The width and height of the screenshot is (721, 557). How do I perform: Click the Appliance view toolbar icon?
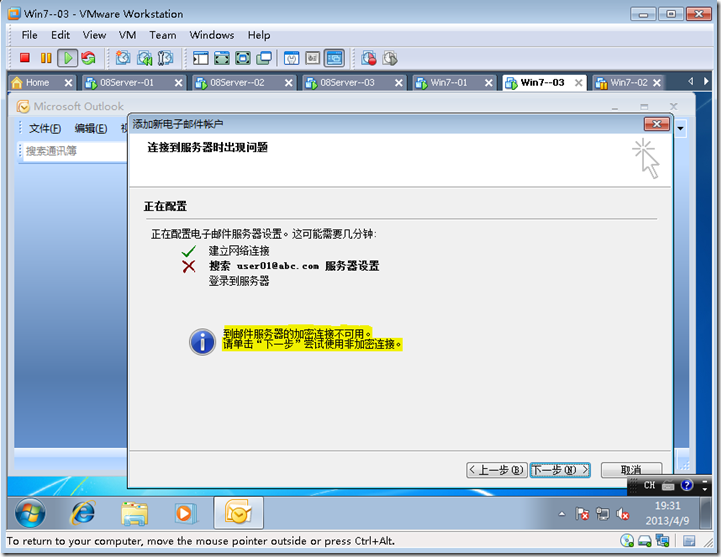pos(313,58)
